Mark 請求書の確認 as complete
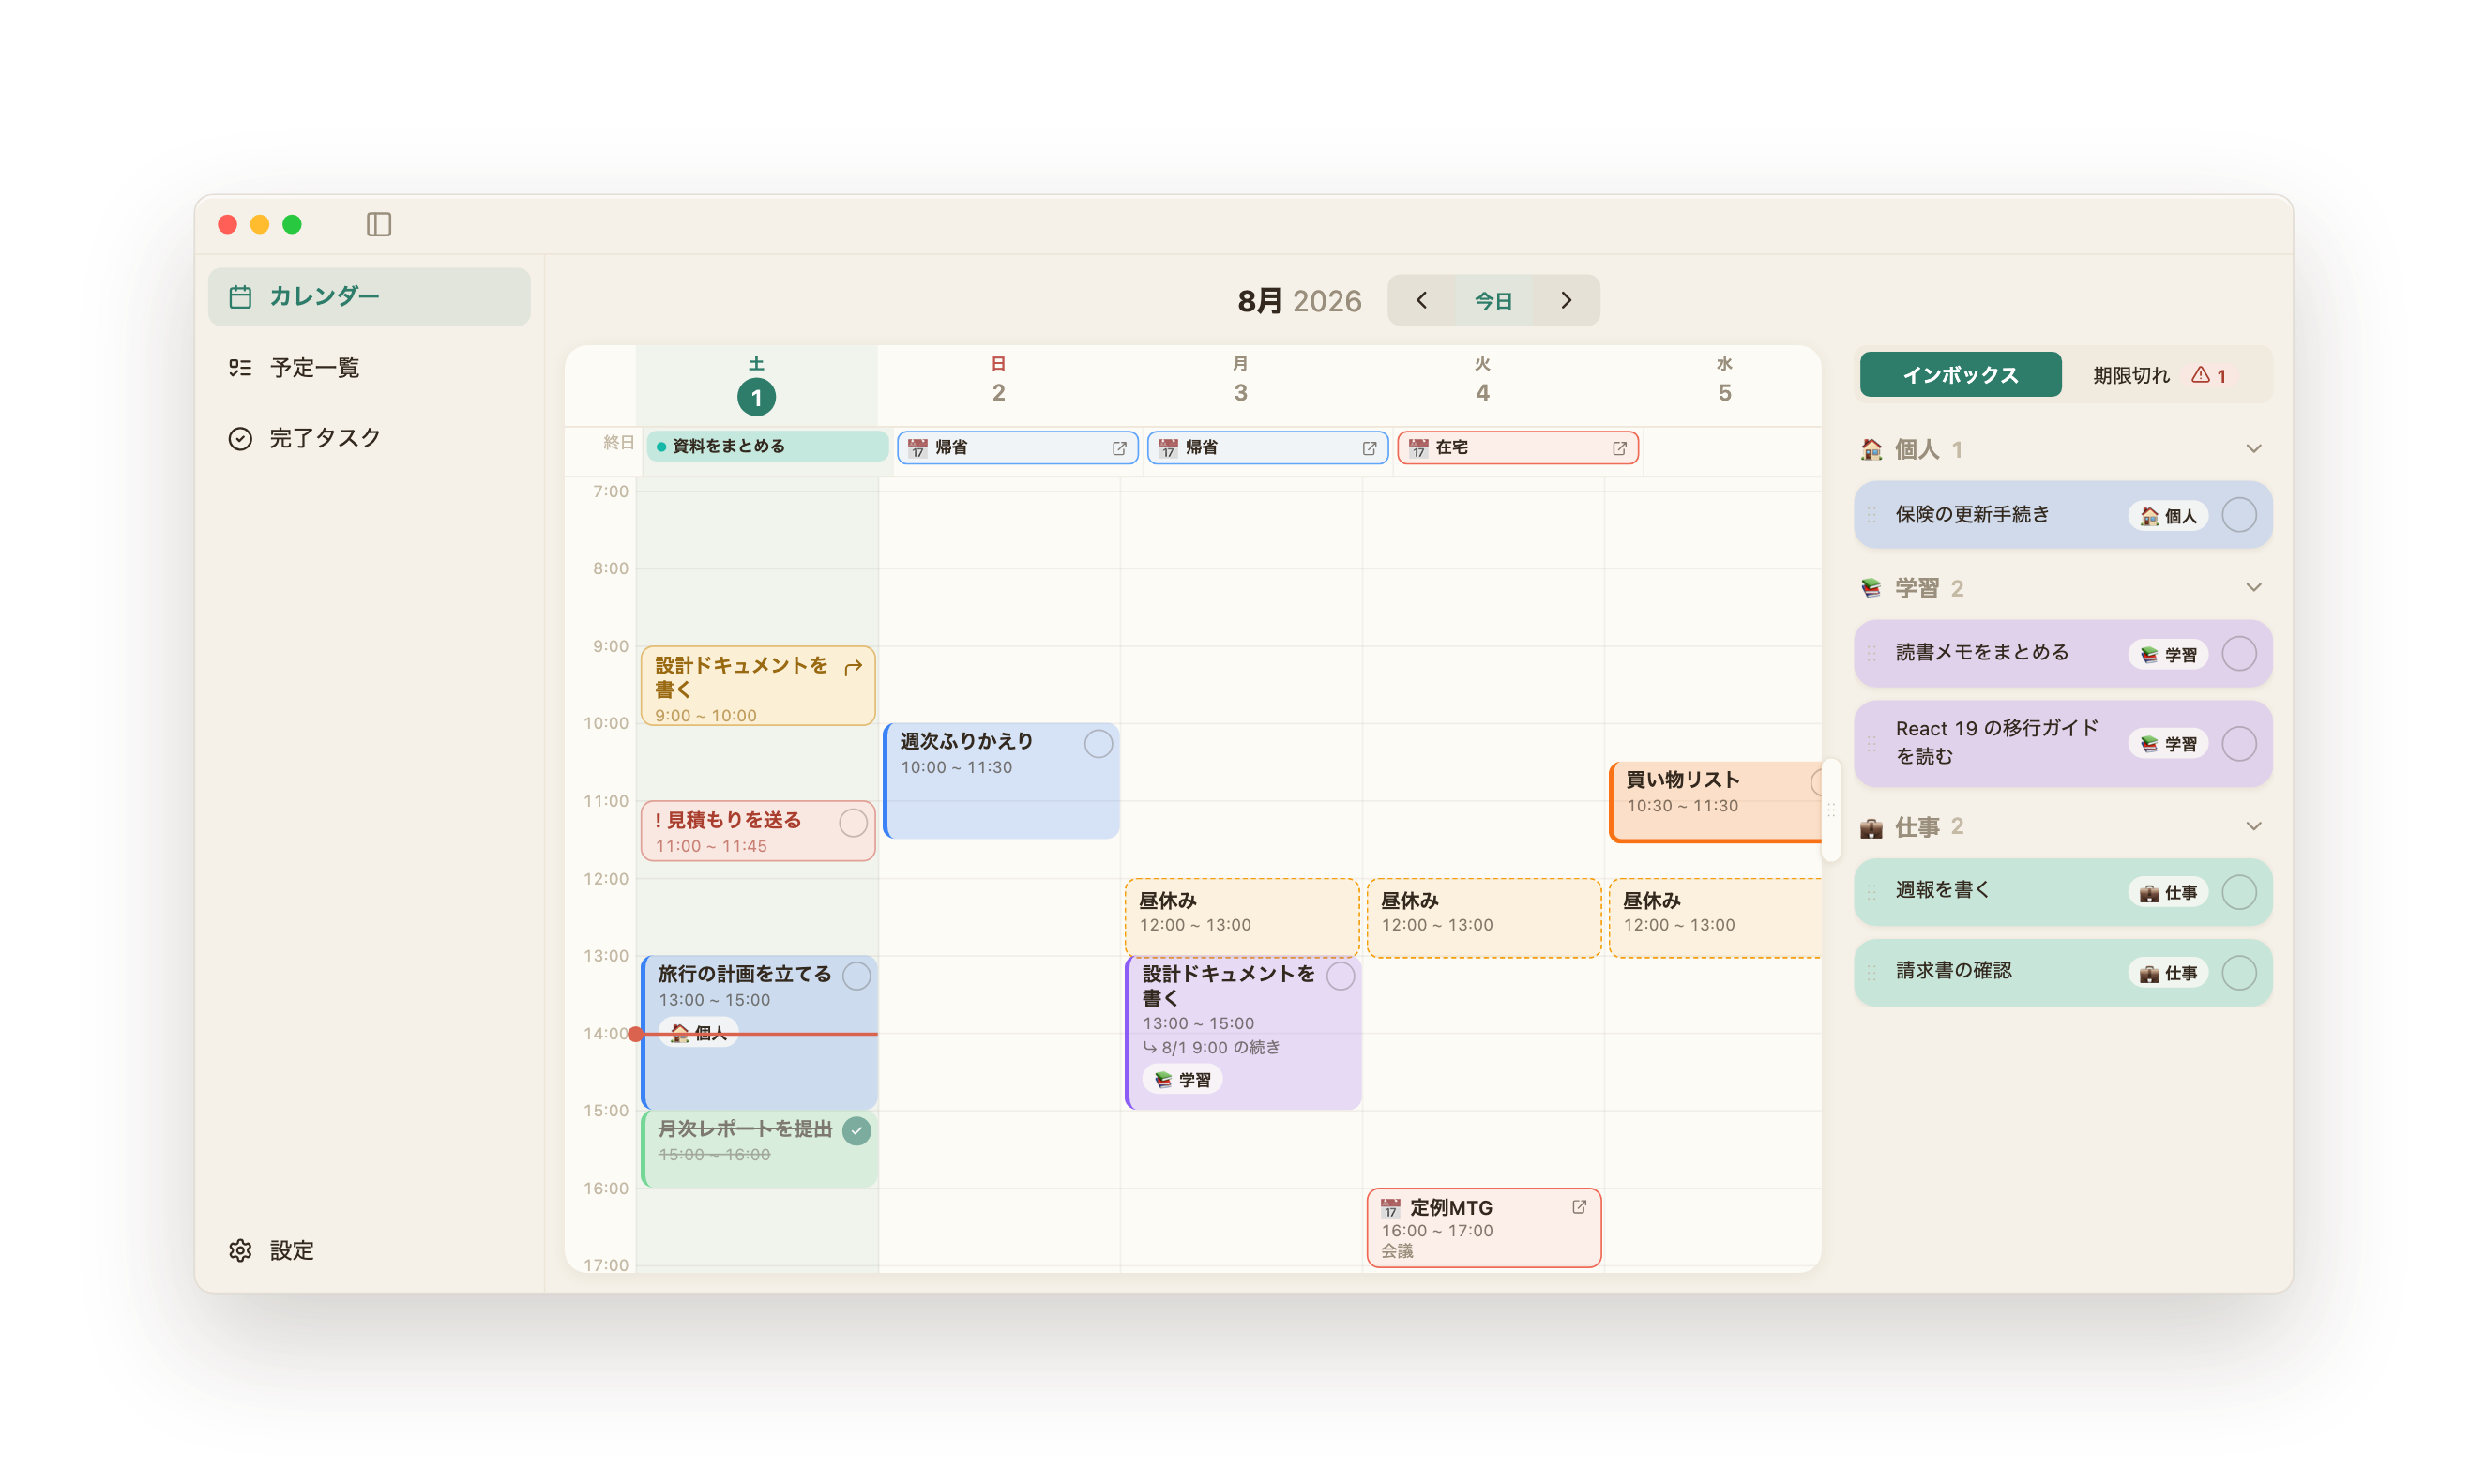Image resolution: width=2485 pixels, height=1484 pixels. (2239, 972)
